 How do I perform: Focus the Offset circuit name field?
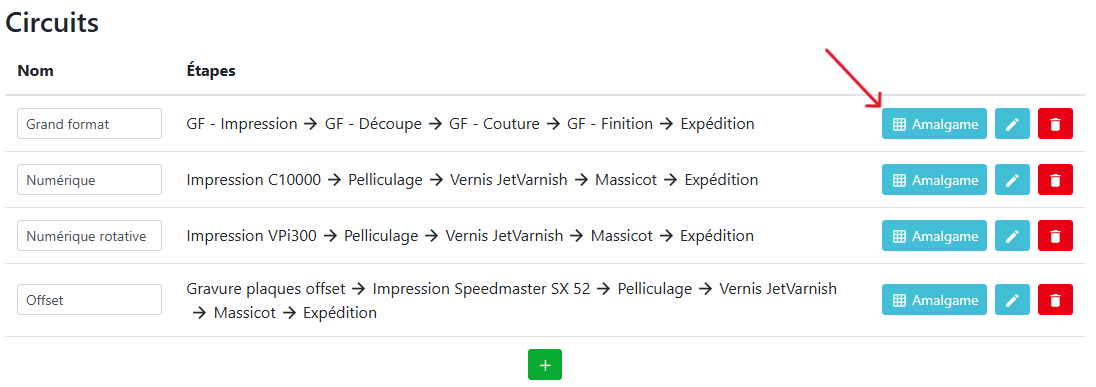point(89,300)
